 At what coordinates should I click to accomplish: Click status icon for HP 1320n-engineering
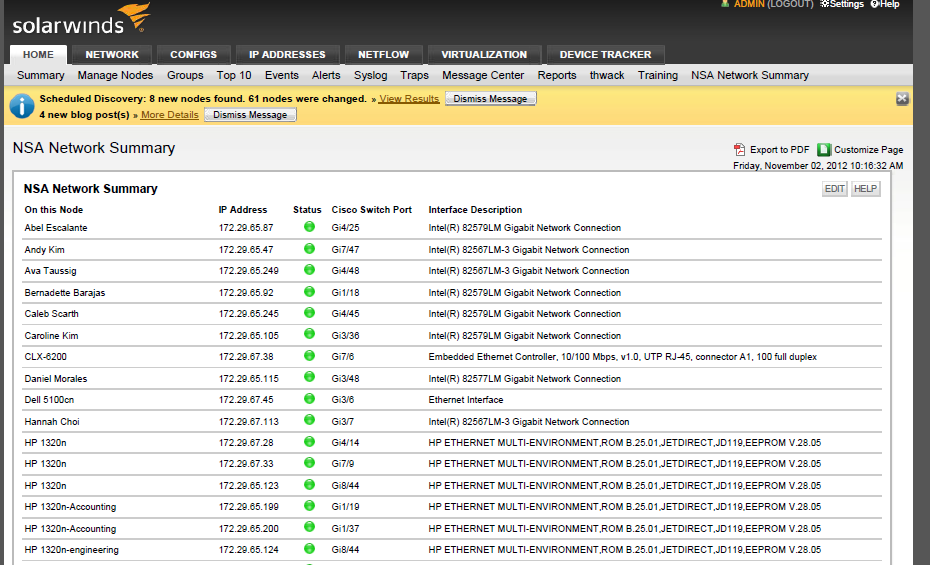309,549
